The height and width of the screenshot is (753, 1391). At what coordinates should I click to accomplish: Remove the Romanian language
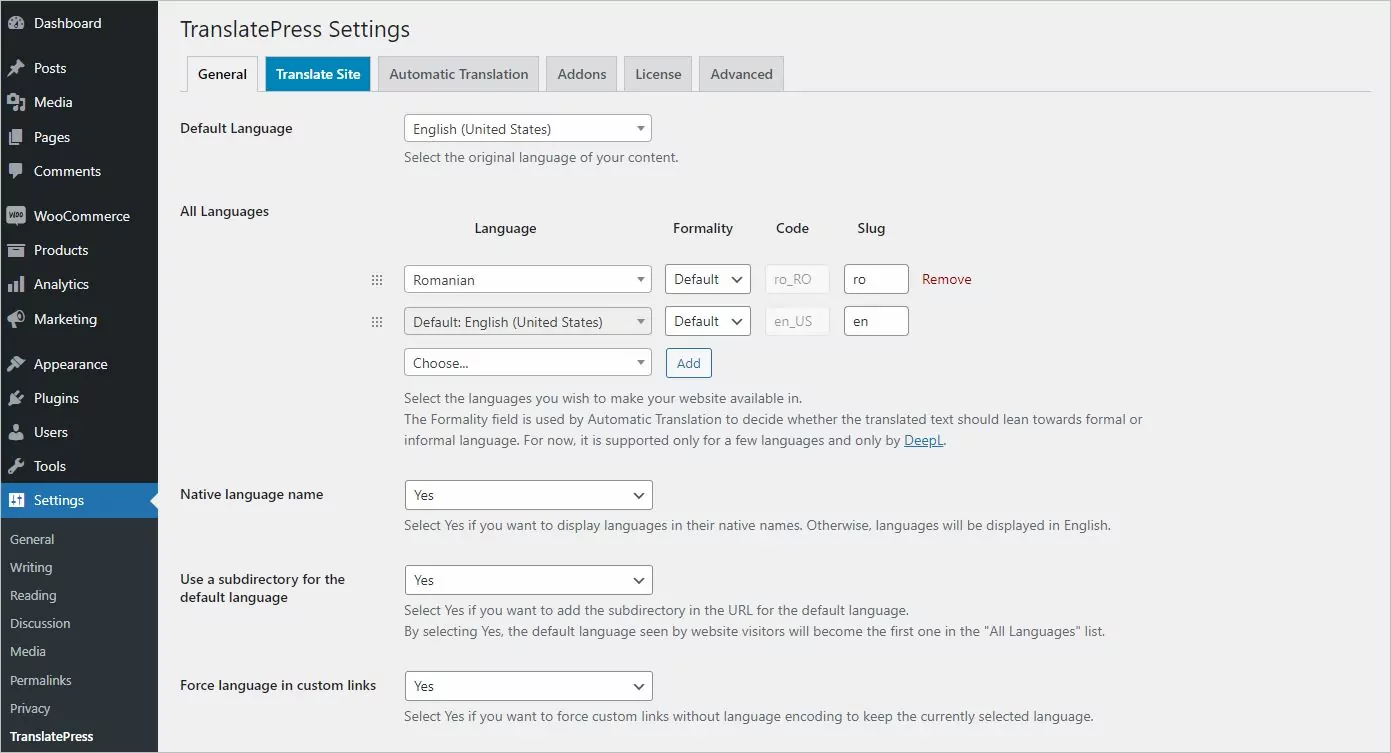click(947, 280)
